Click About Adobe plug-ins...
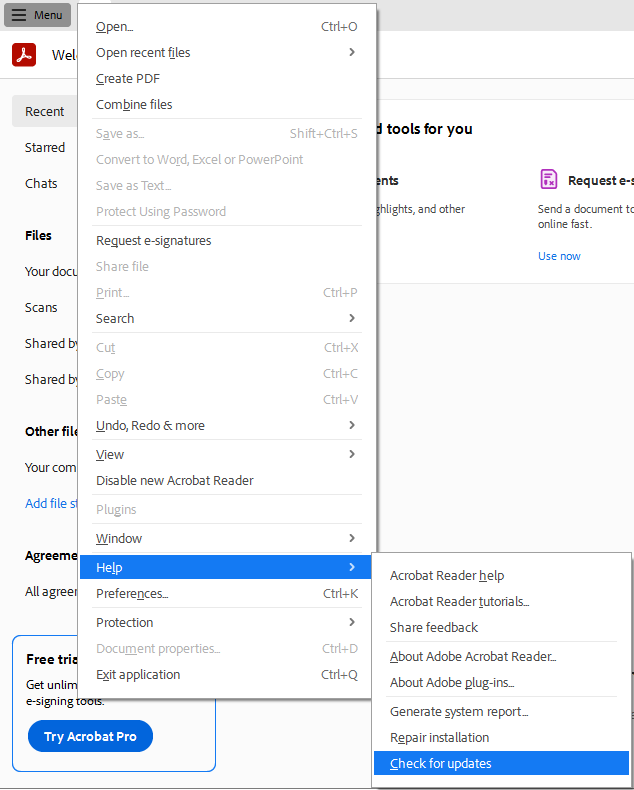This screenshot has height=790, width=634. pyautogui.click(x=501, y=683)
